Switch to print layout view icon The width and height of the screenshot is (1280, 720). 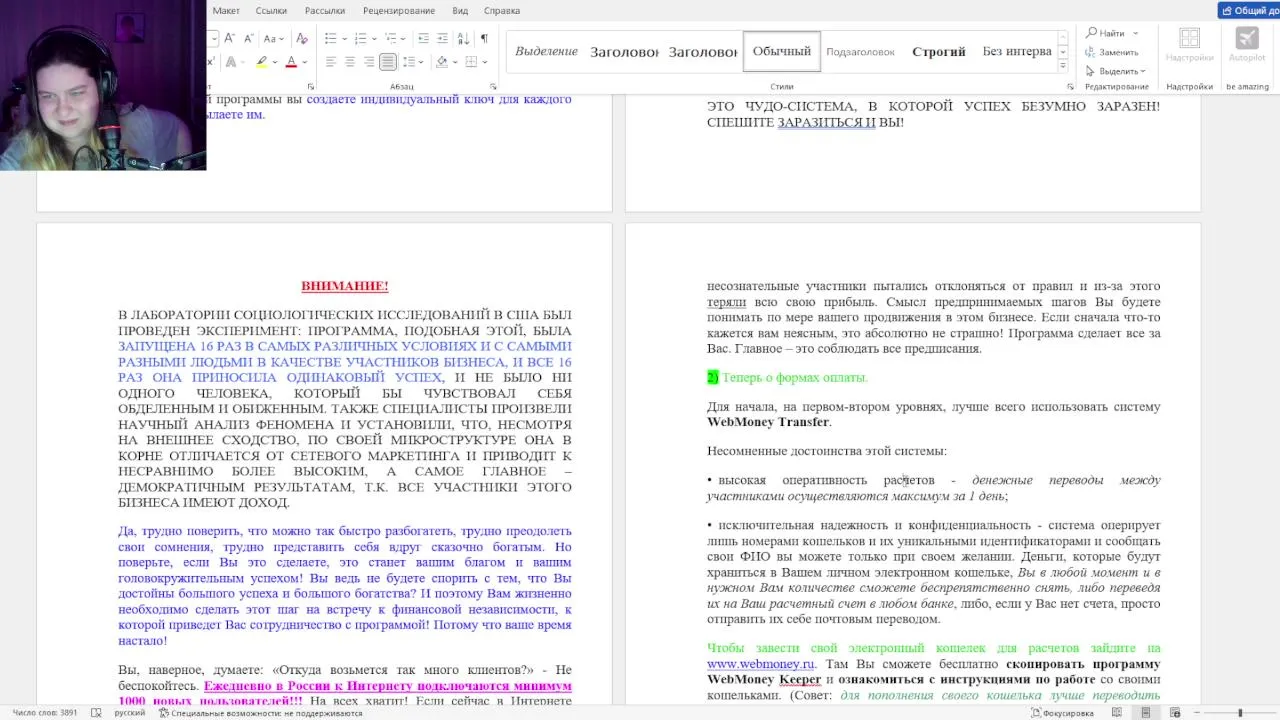click(1146, 713)
